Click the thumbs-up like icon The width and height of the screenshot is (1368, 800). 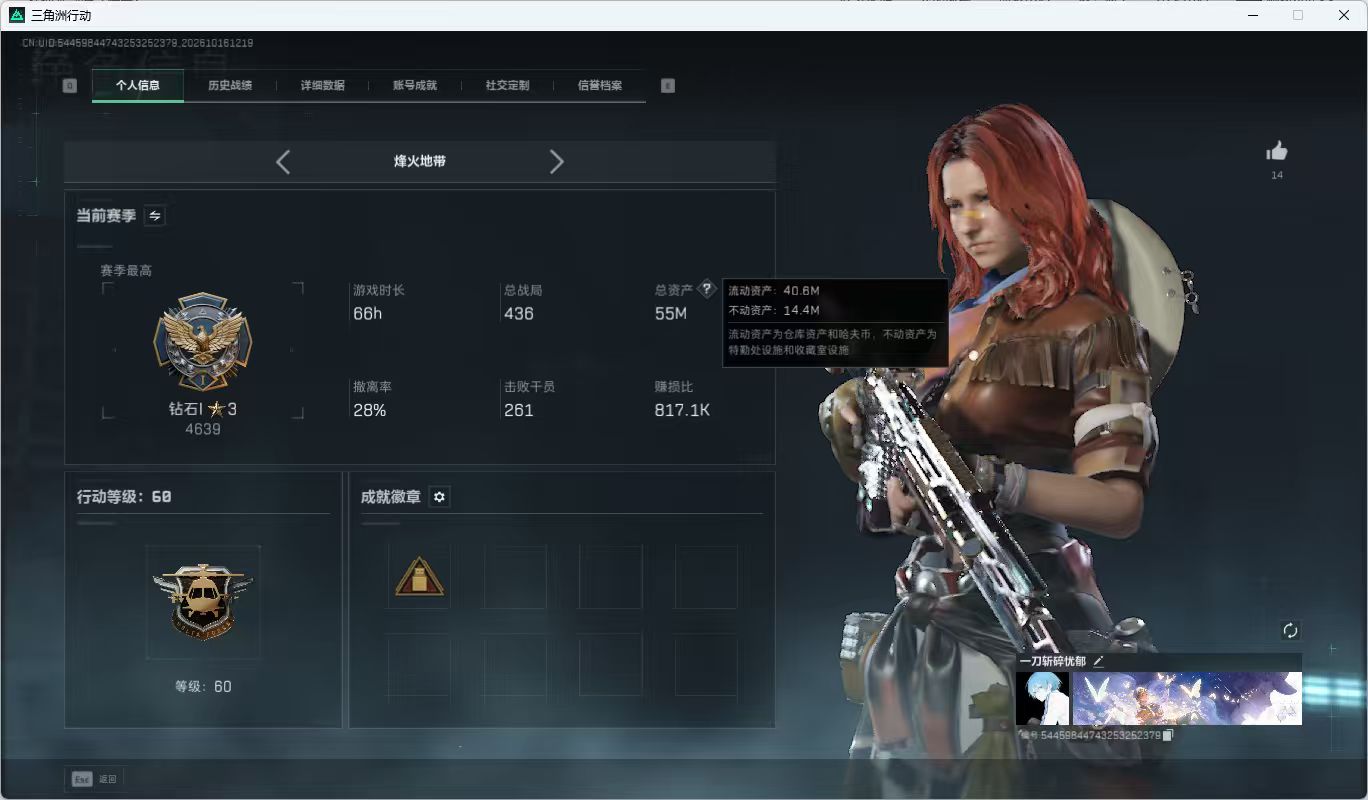tap(1277, 151)
